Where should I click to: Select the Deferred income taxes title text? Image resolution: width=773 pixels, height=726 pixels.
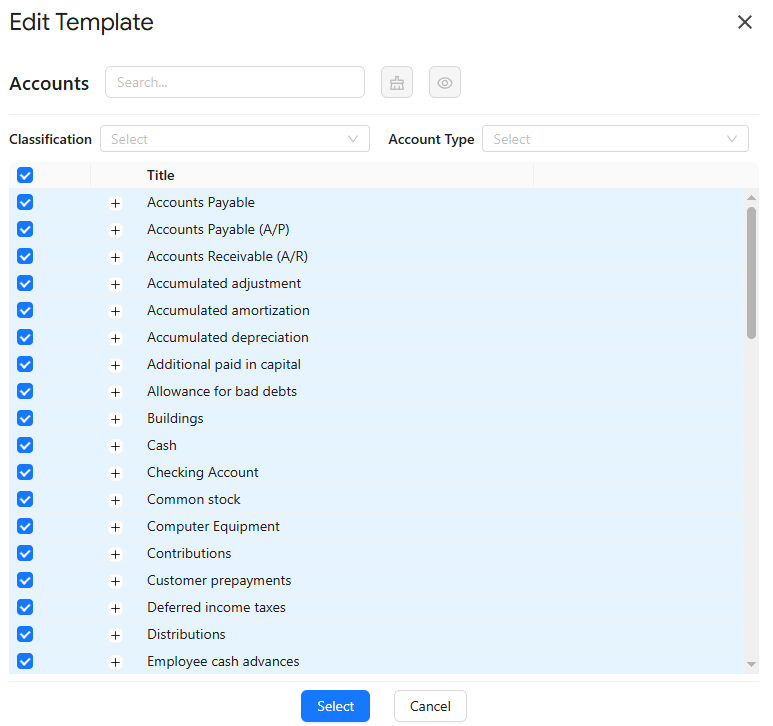pos(216,607)
